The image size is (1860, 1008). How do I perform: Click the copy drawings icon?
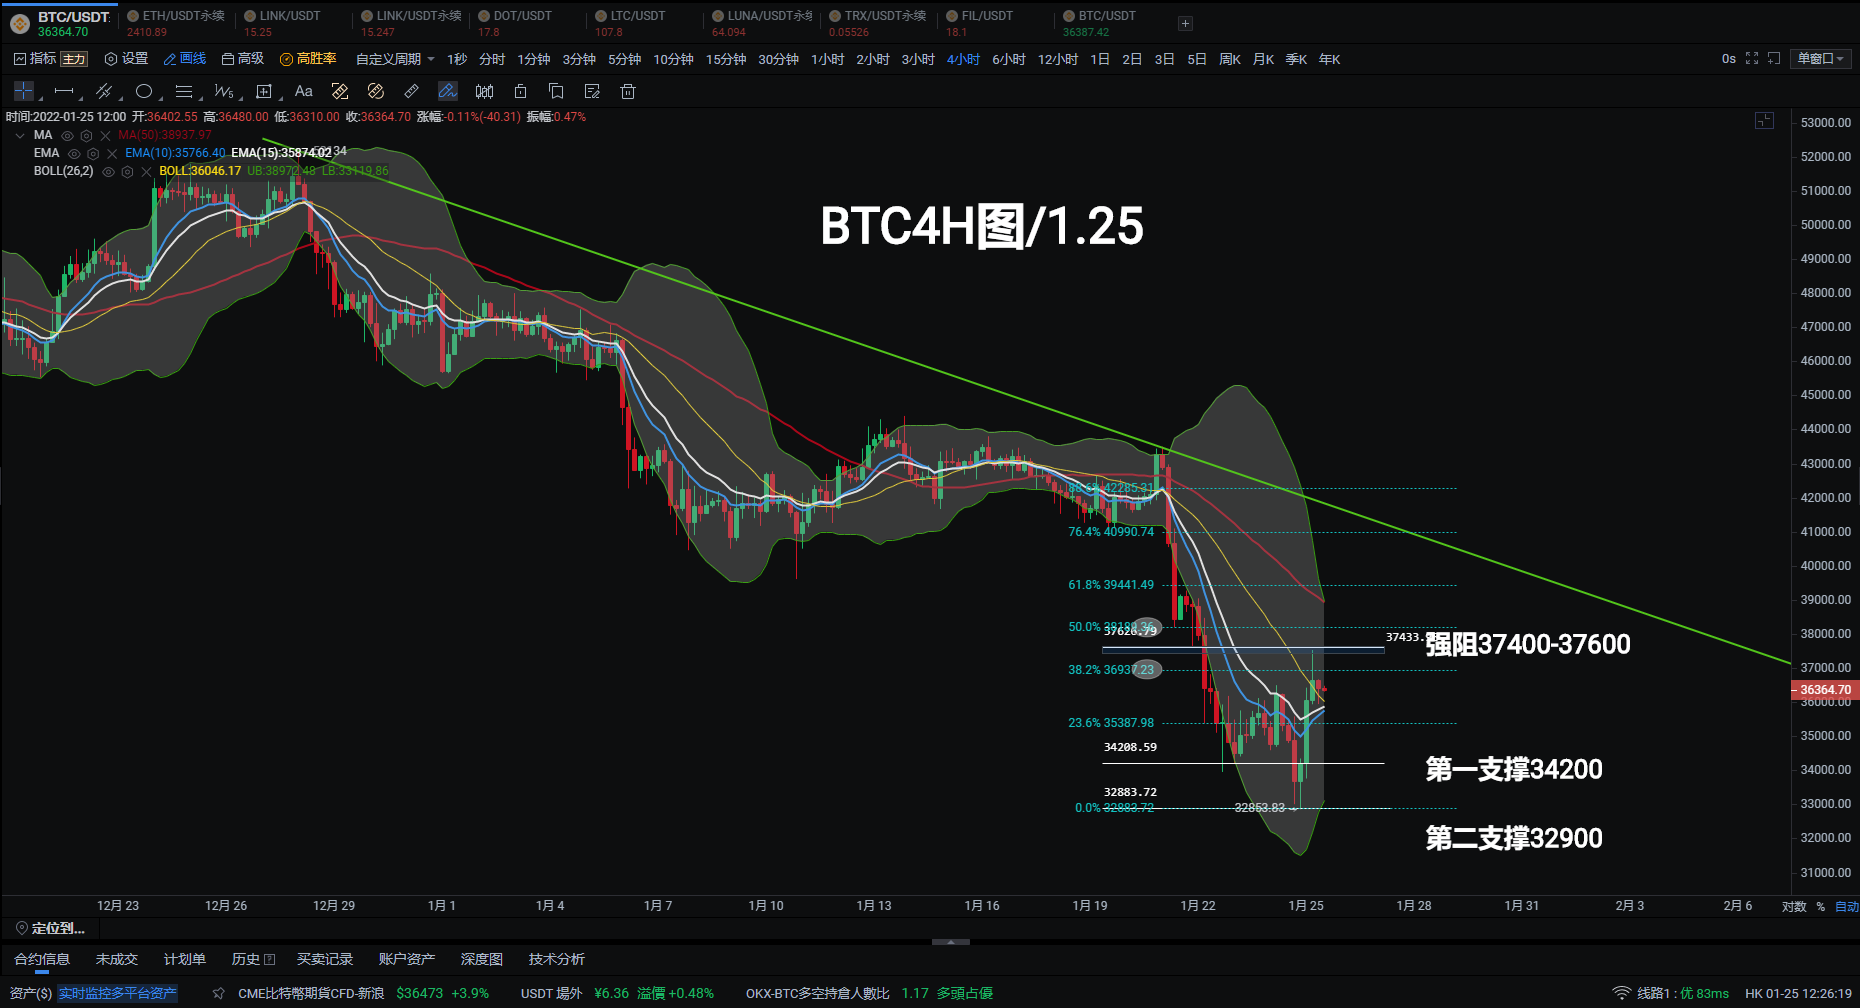556,91
